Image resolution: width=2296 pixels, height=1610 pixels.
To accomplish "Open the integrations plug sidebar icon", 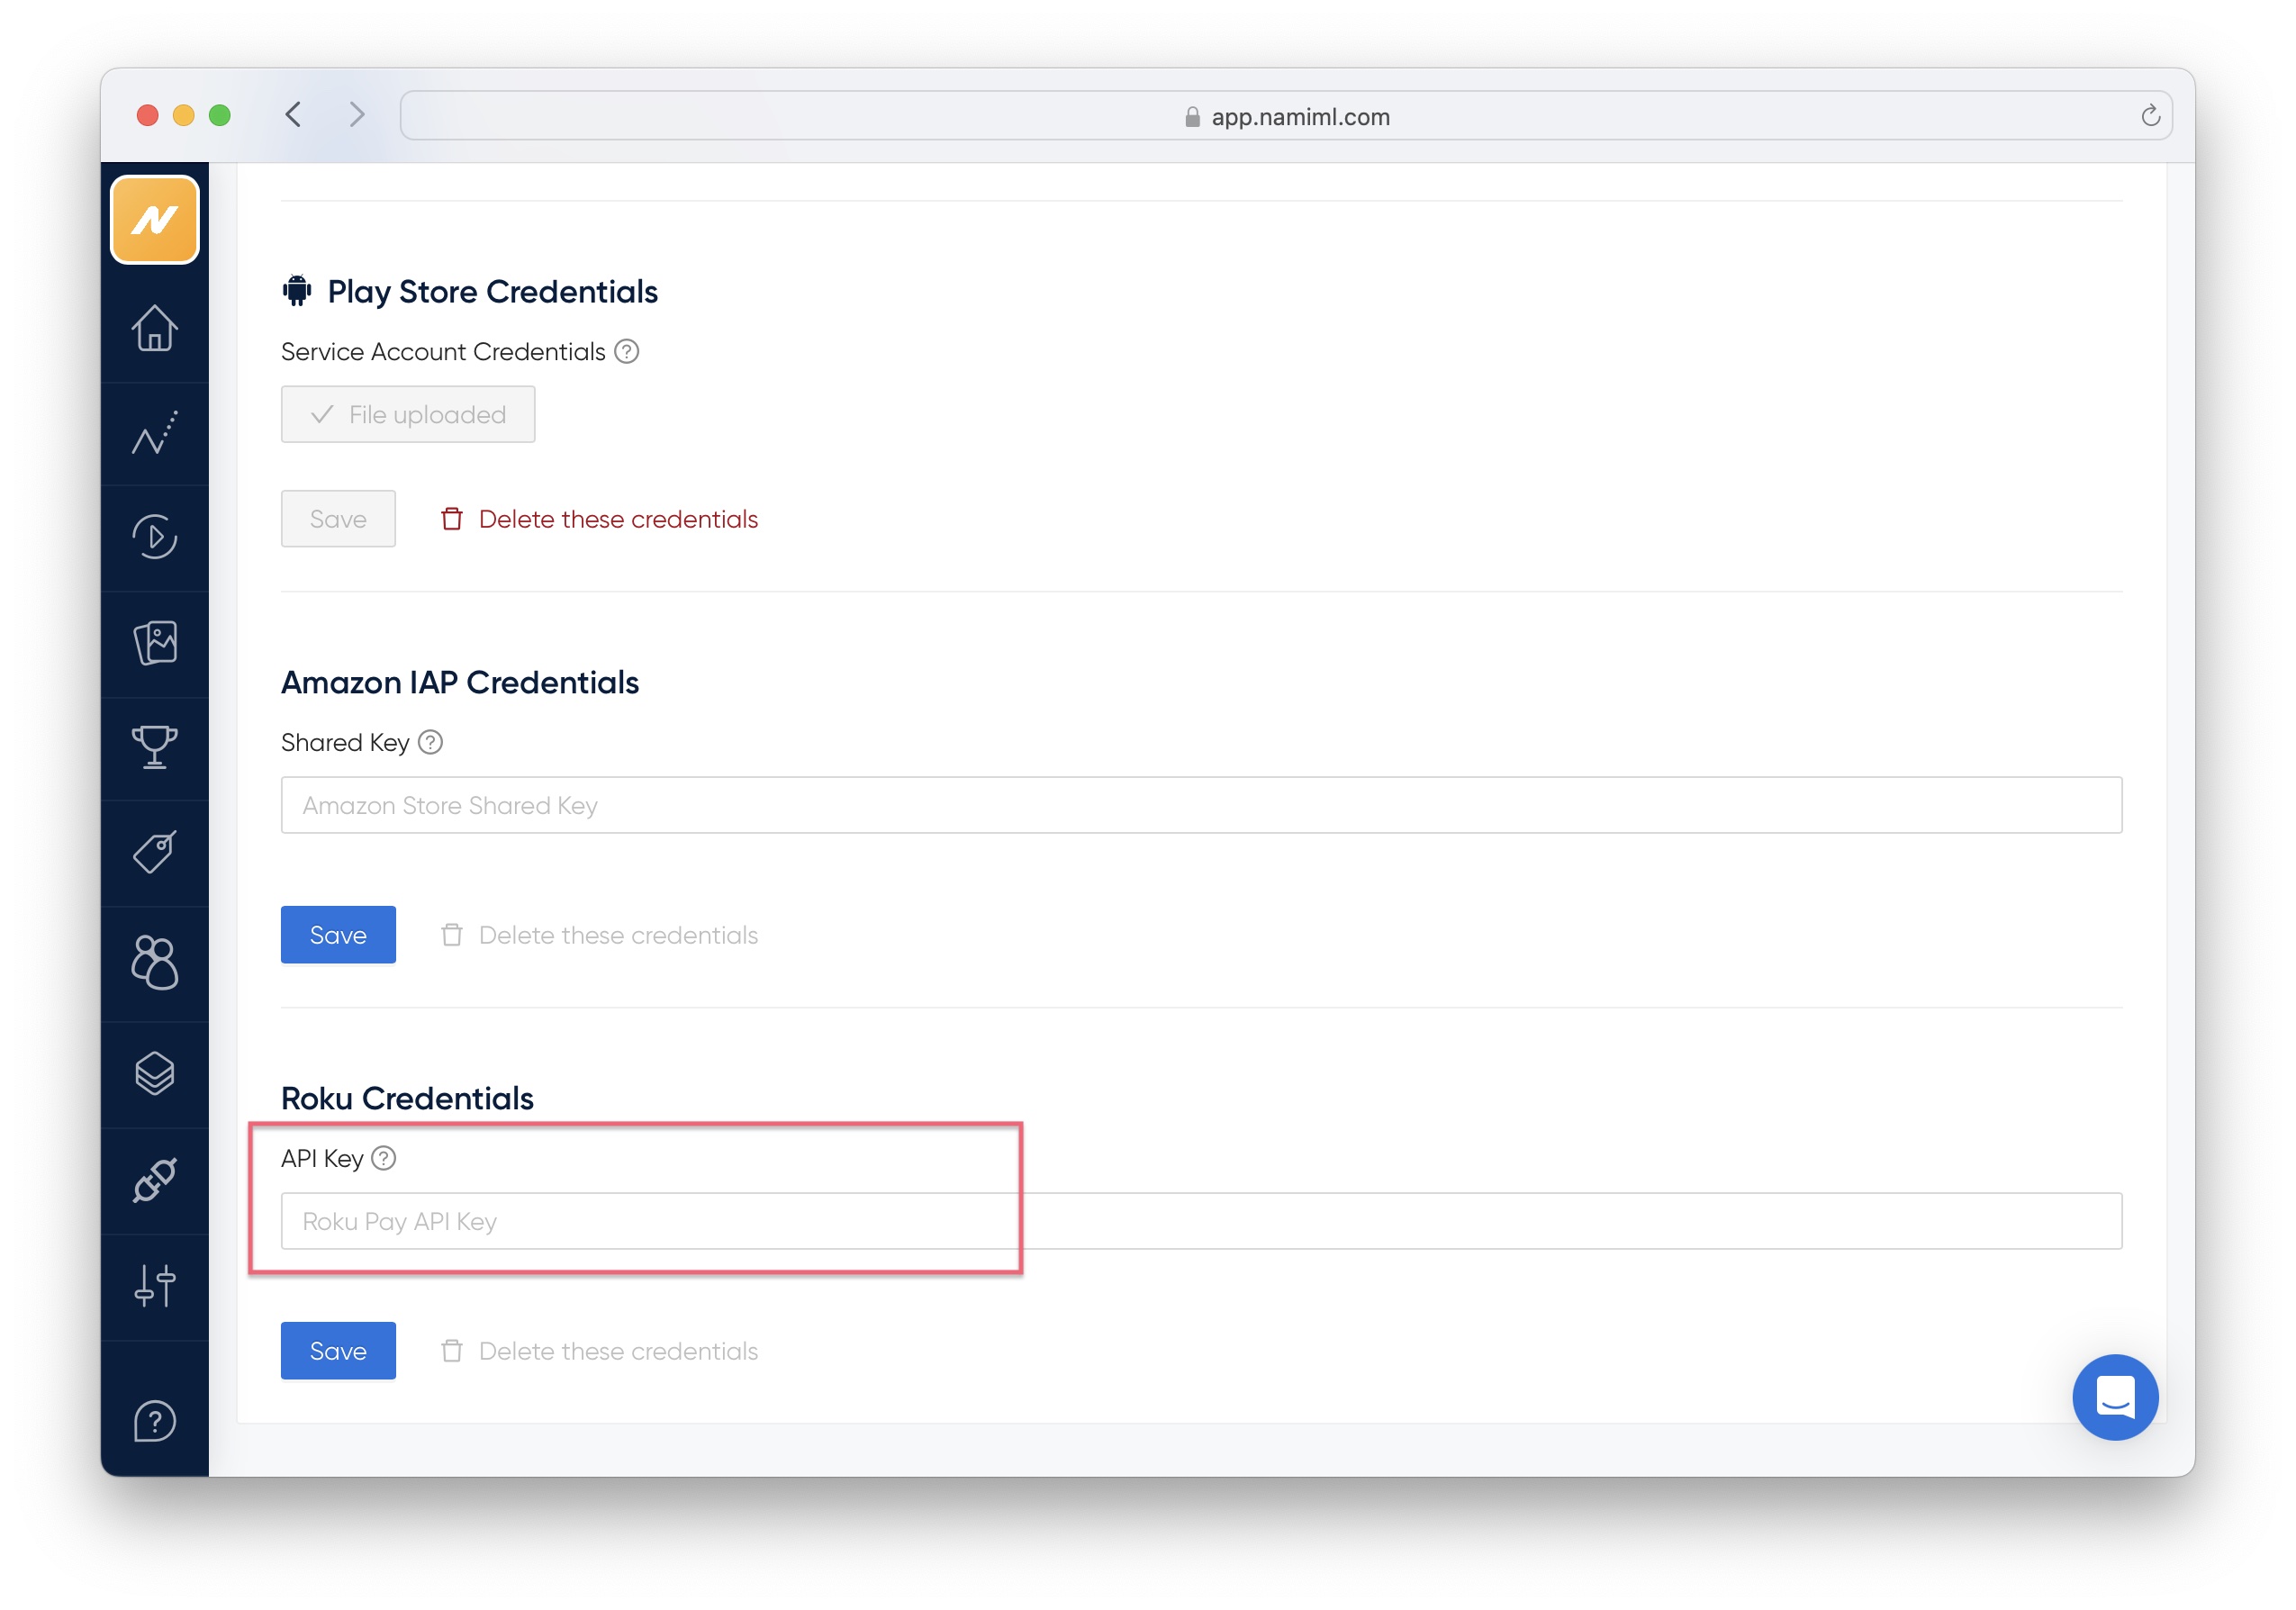I will click(155, 1181).
